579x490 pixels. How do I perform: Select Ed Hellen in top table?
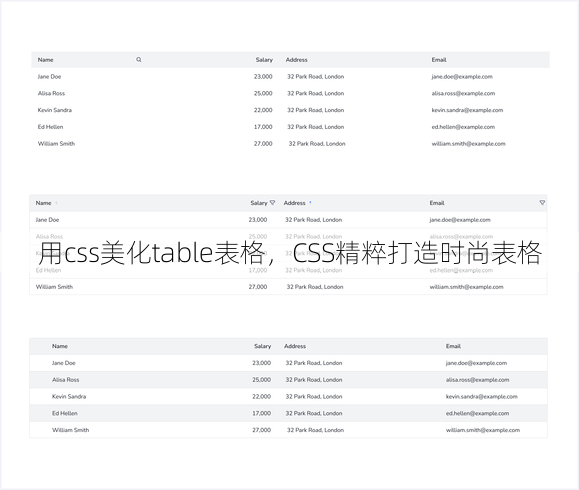click(50, 127)
